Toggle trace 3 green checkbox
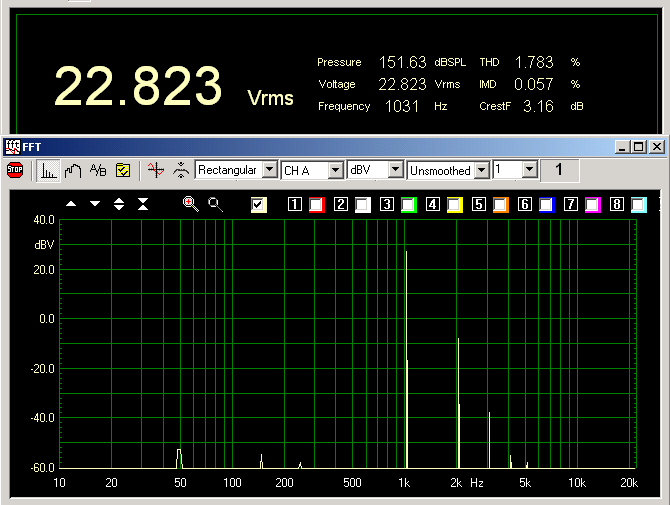This screenshot has width=670, height=505. (x=408, y=205)
